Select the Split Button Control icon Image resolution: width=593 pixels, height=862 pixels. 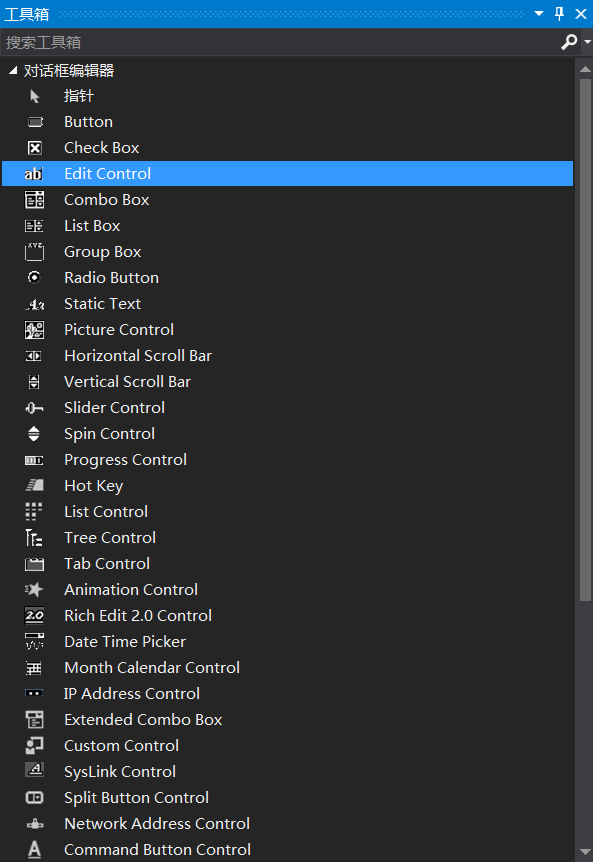[x=35, y=798]
